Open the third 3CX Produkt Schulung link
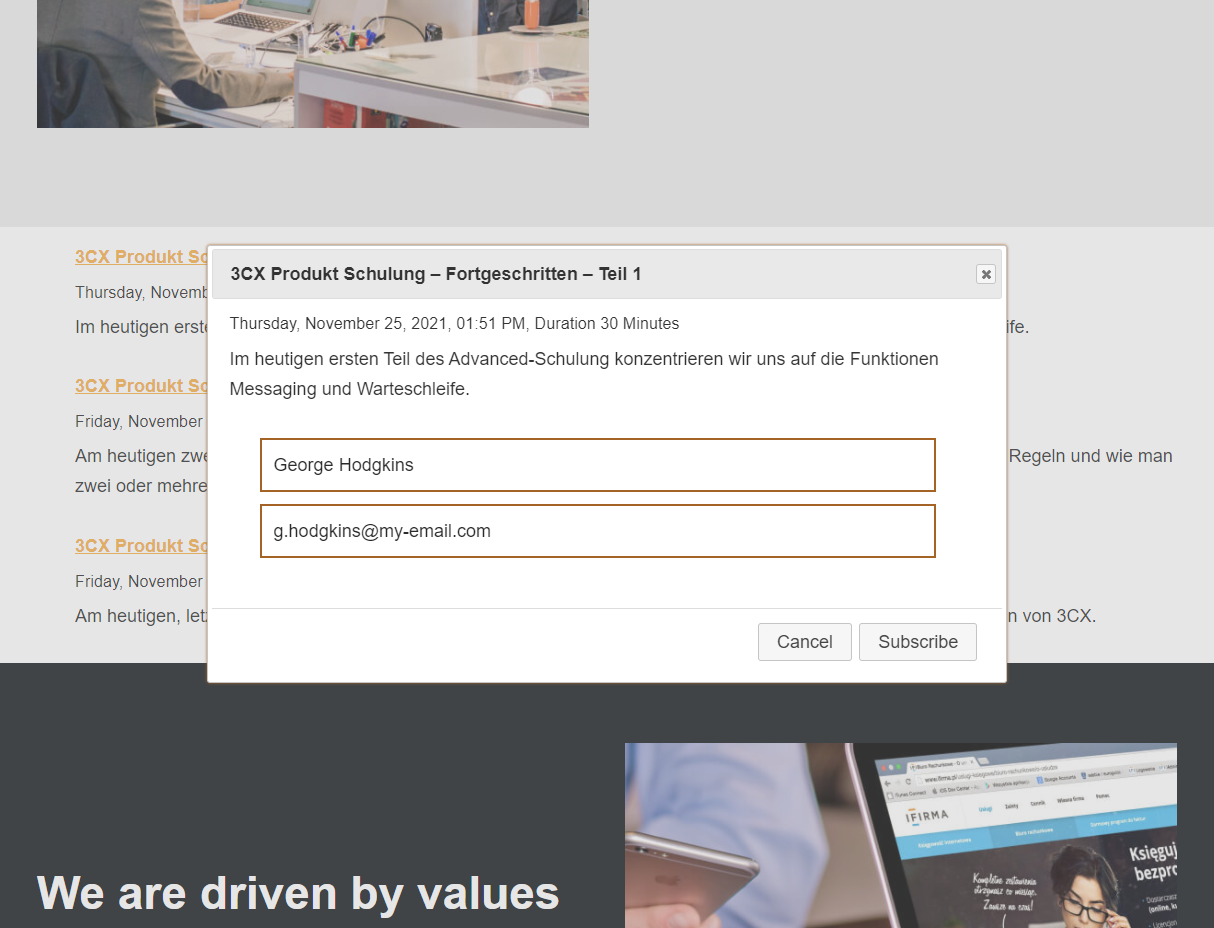 pos(142,545)
